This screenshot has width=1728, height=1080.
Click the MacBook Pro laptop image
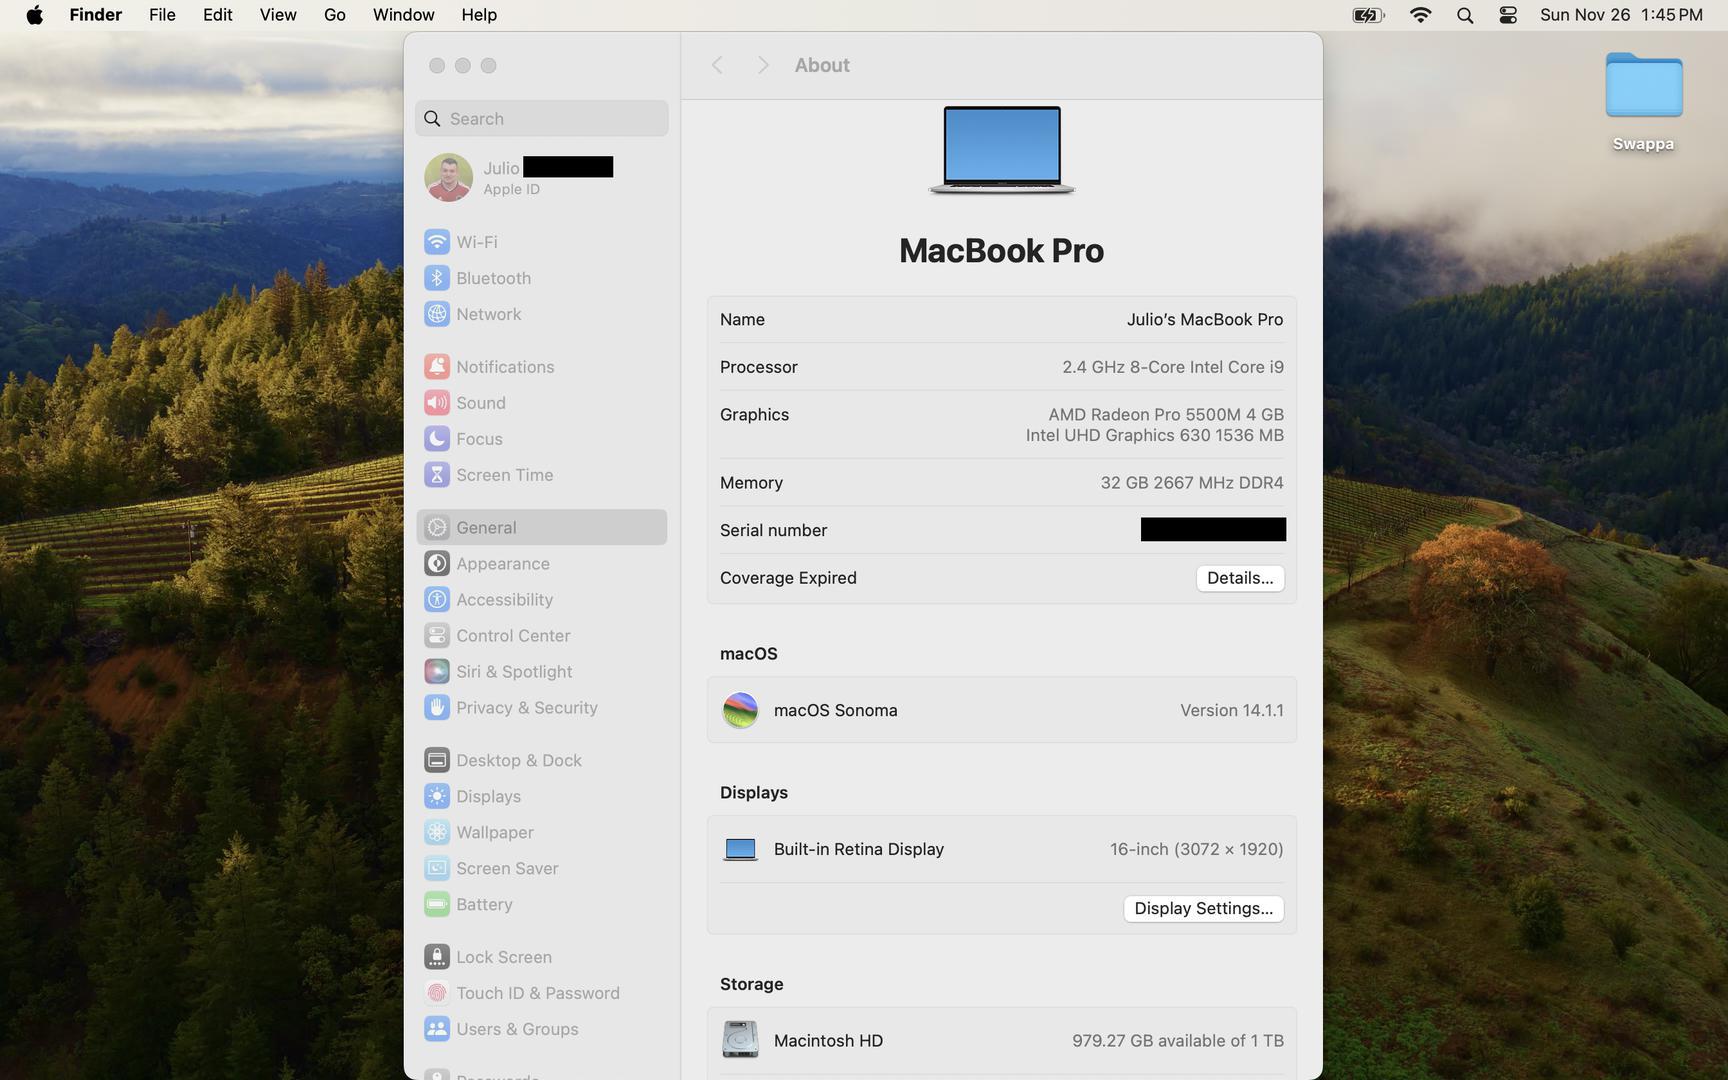click(x=1001, y=150)
